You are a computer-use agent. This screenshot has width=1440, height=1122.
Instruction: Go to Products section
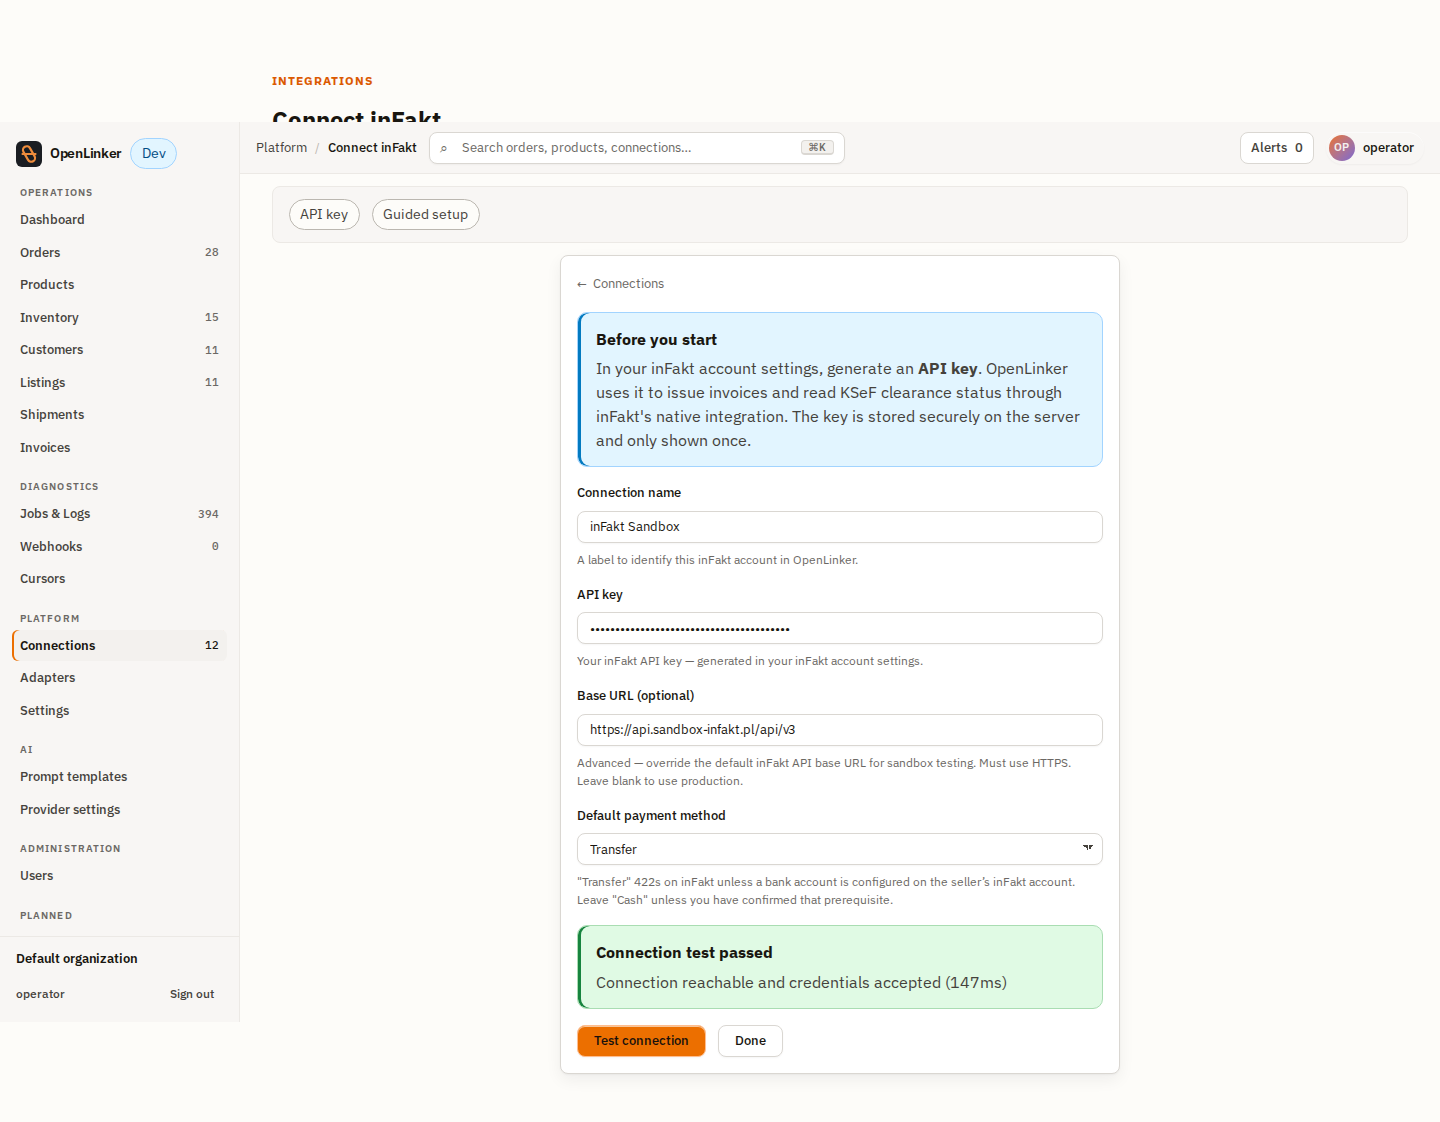click(120, 285)
